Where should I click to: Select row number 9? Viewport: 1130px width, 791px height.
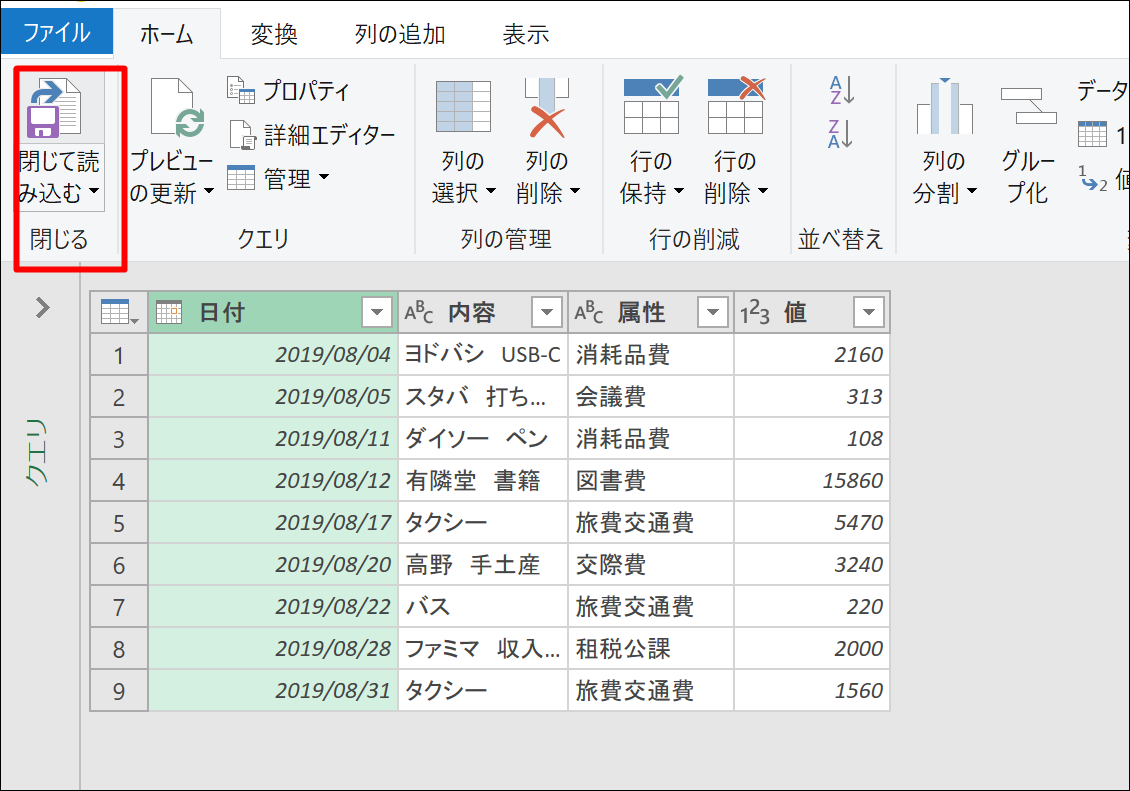click(x=119, y=690)
